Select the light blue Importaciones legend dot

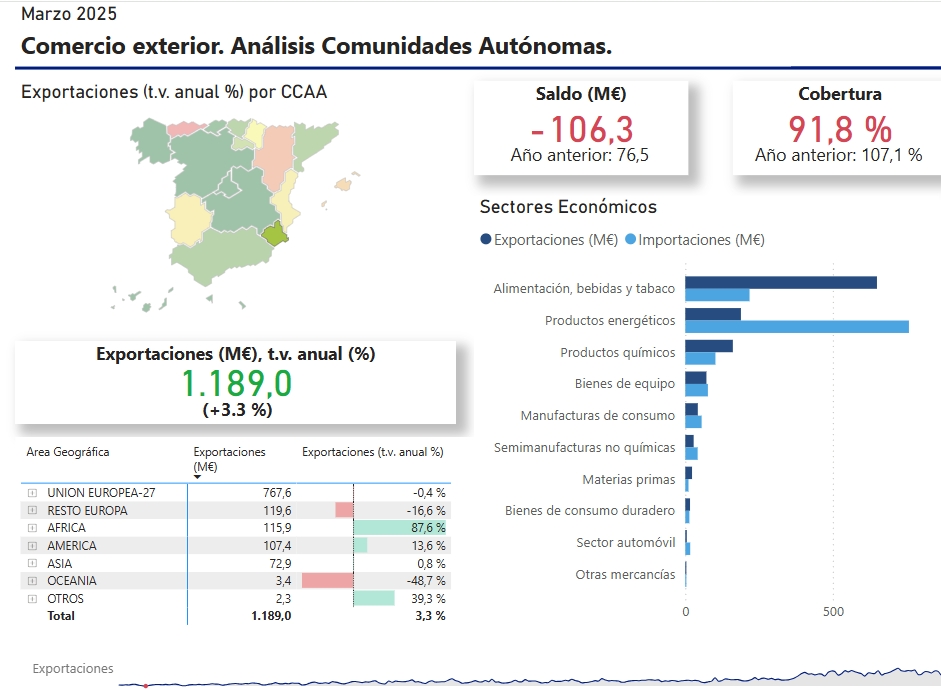tap(630, 240)
